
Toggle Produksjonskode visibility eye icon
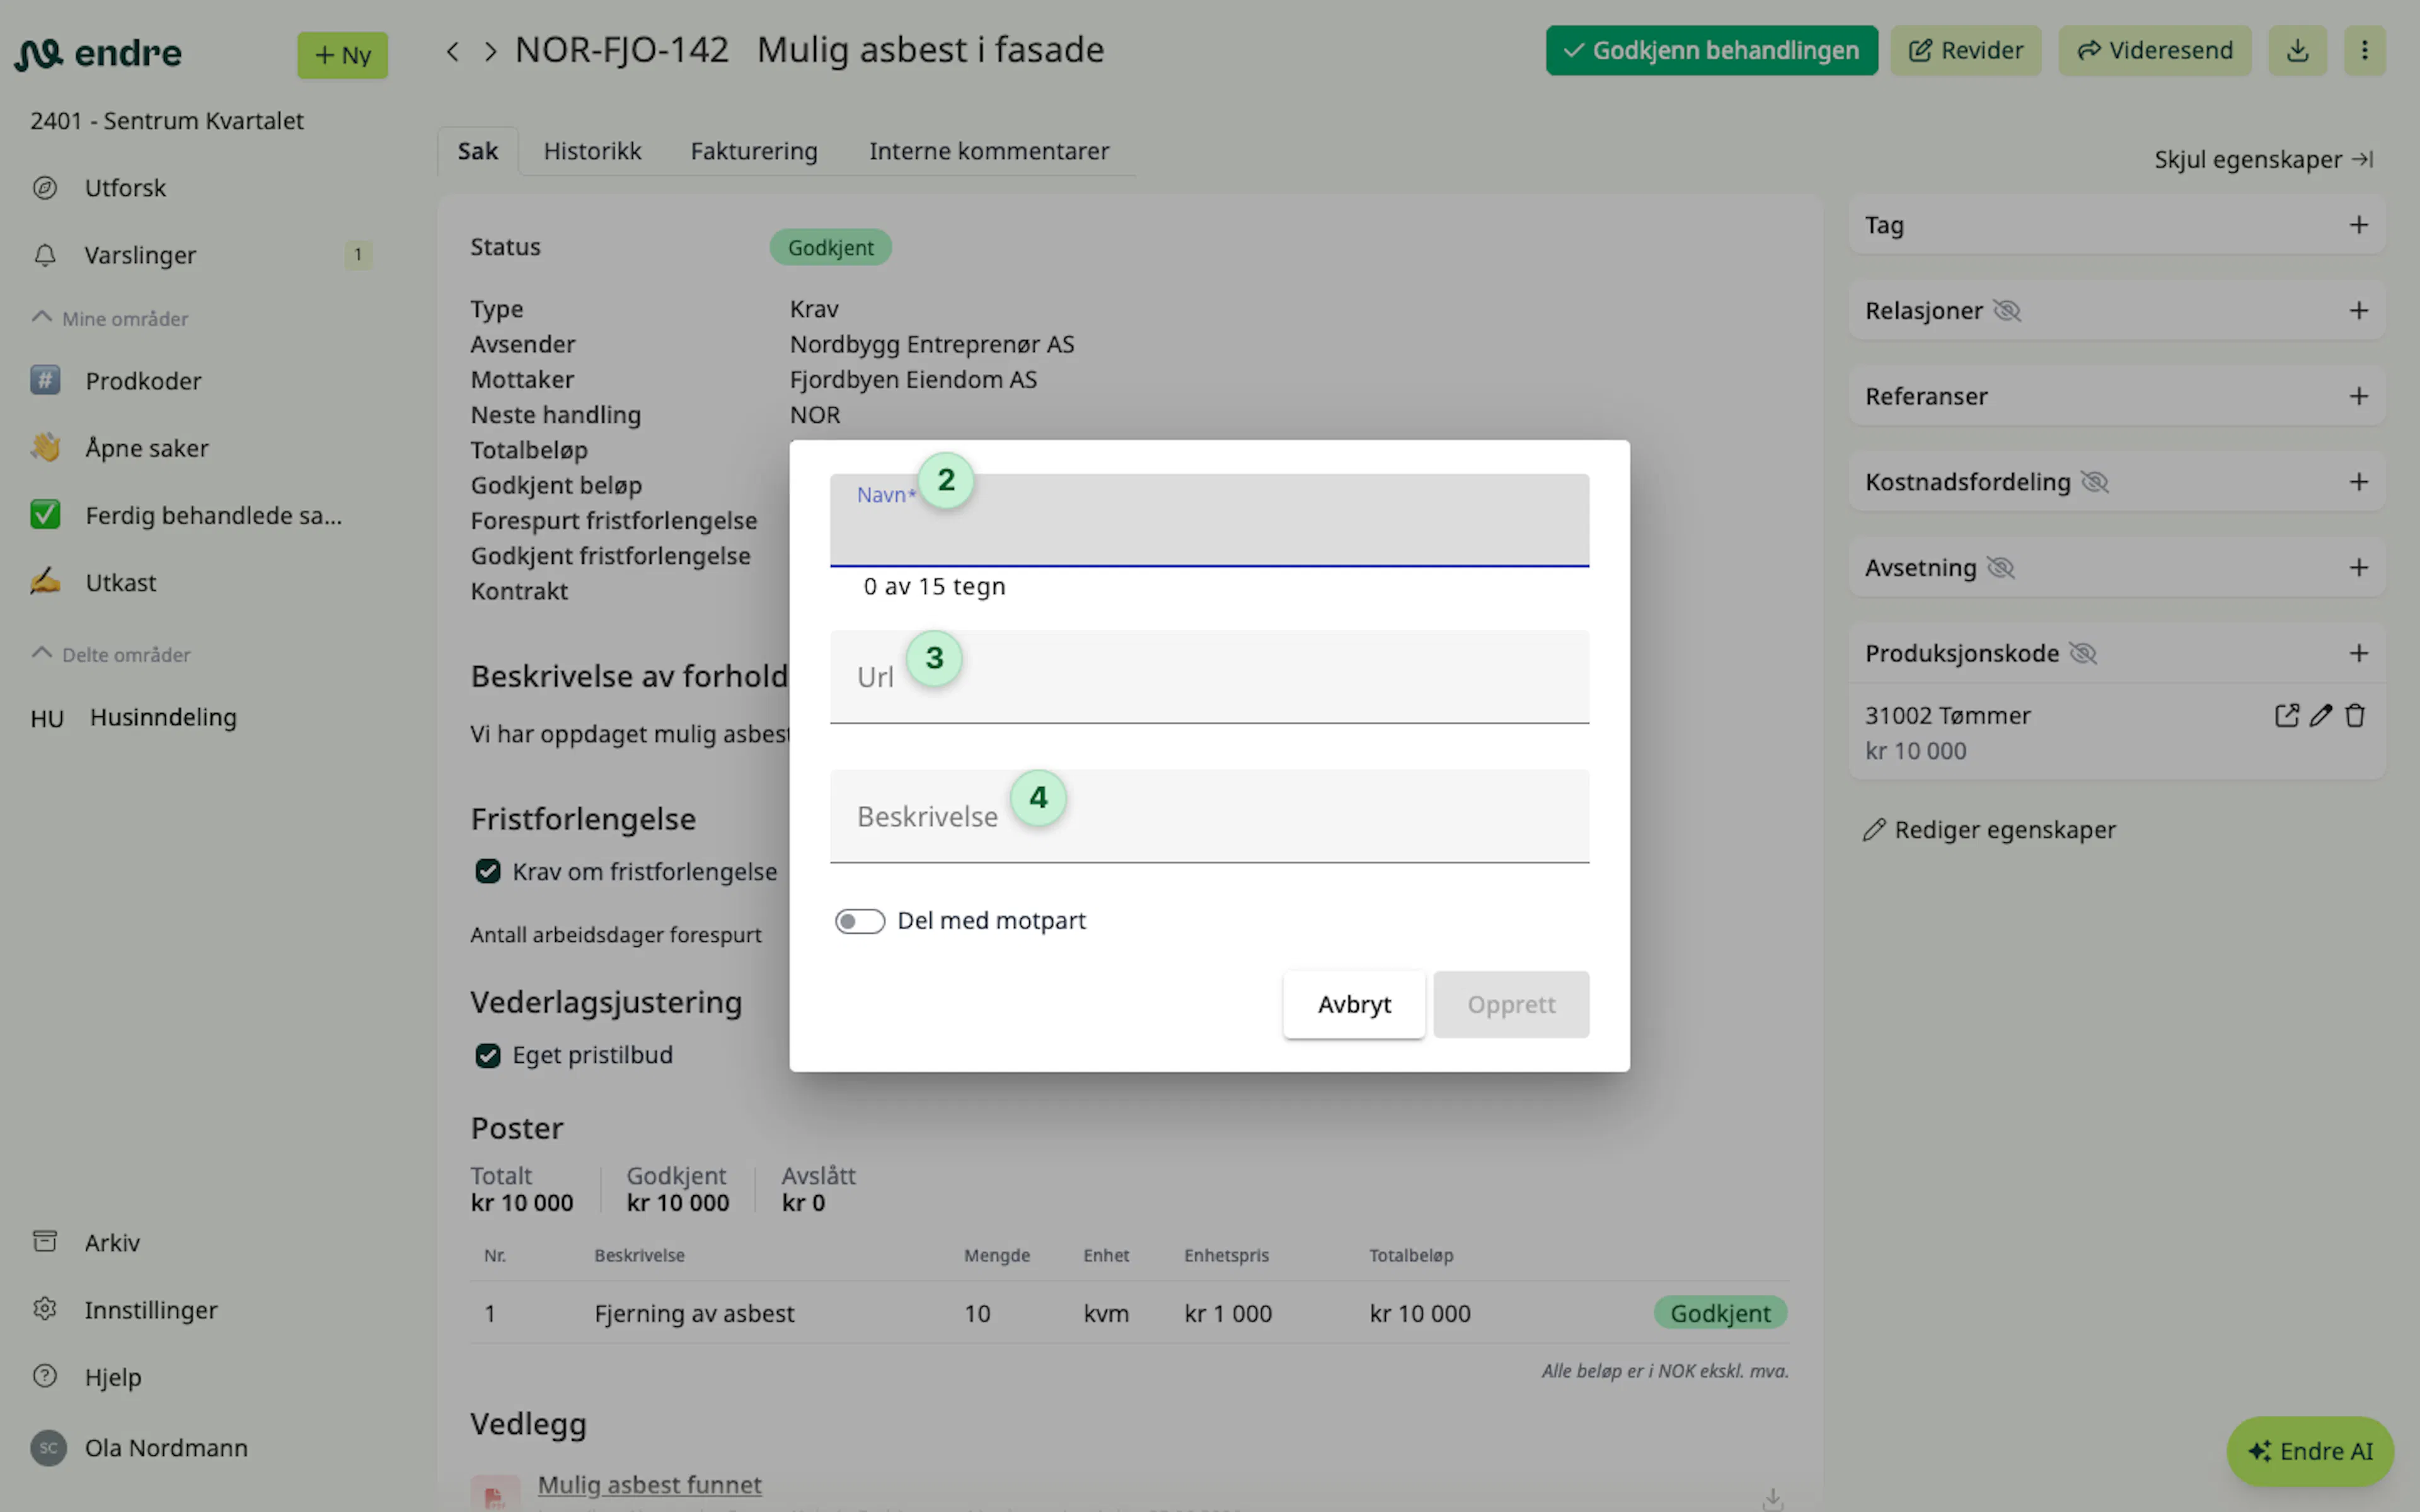(x=2082, y=653)
